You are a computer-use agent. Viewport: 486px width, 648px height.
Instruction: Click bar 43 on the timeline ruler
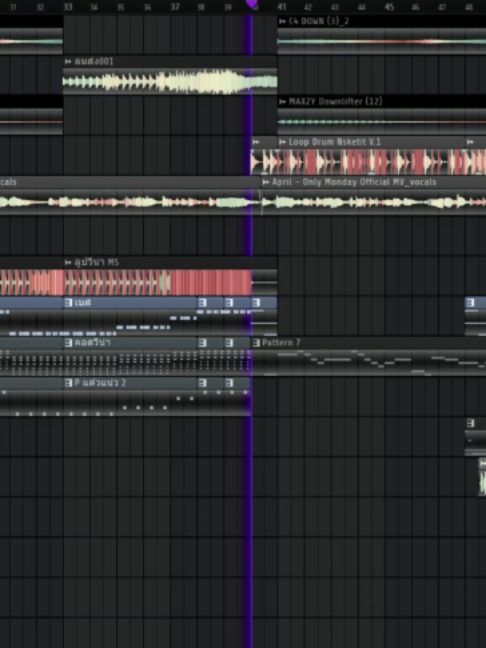[x=335, y=7]
